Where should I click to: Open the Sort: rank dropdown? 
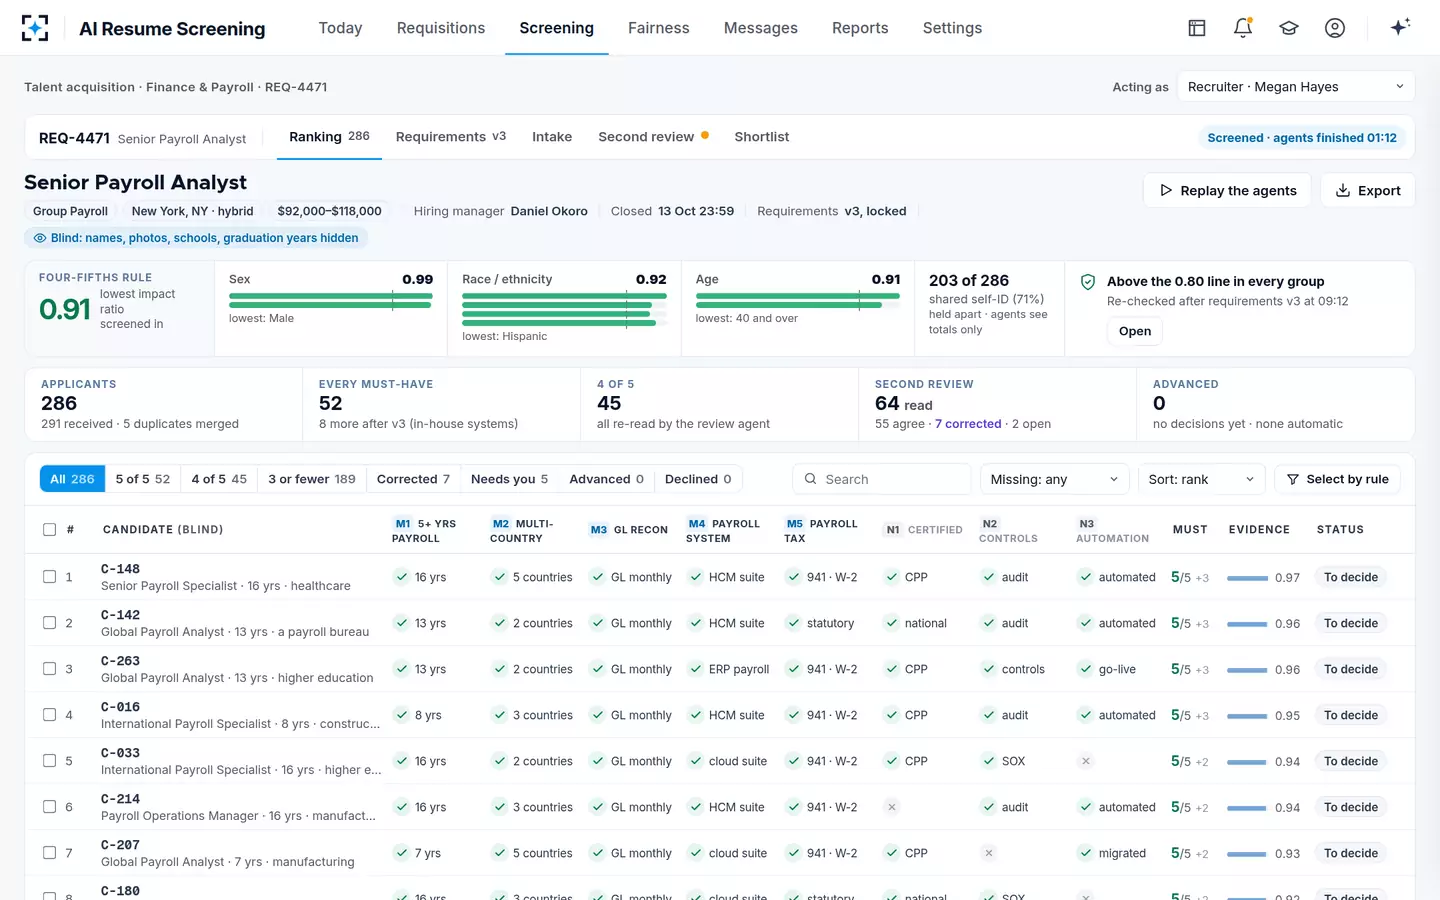[1202, 479]
